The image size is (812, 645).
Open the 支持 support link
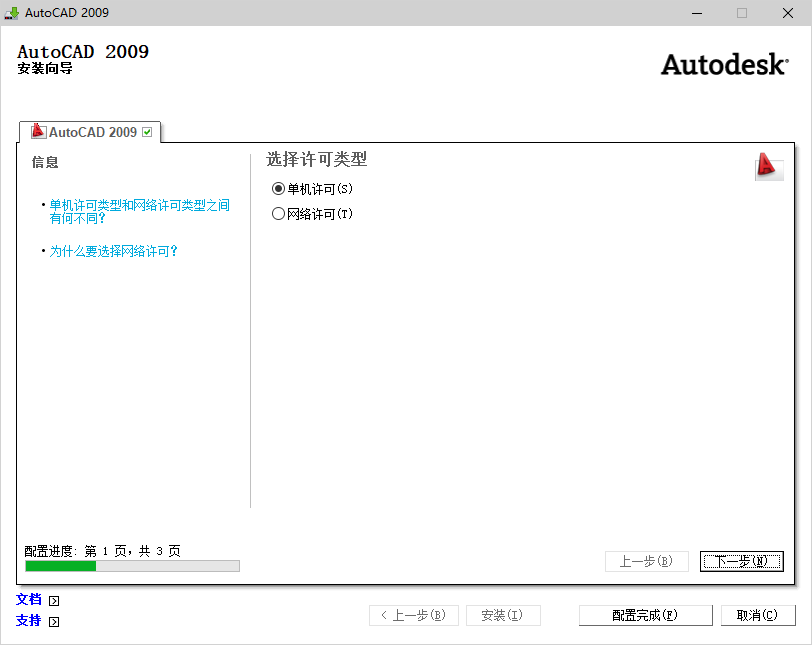[x=27, y=620]
